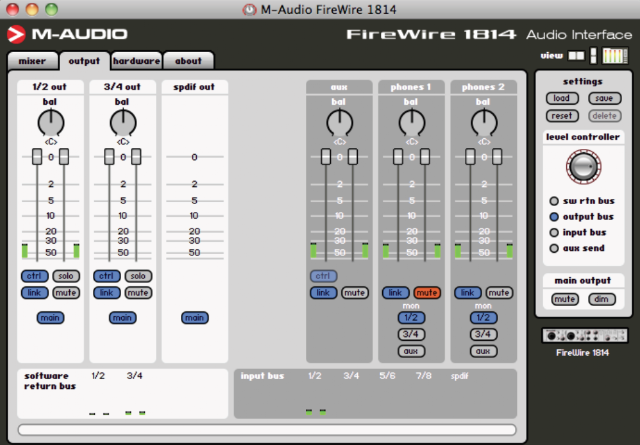Unmute the phones 1 channel

click(x=427, y=293)
